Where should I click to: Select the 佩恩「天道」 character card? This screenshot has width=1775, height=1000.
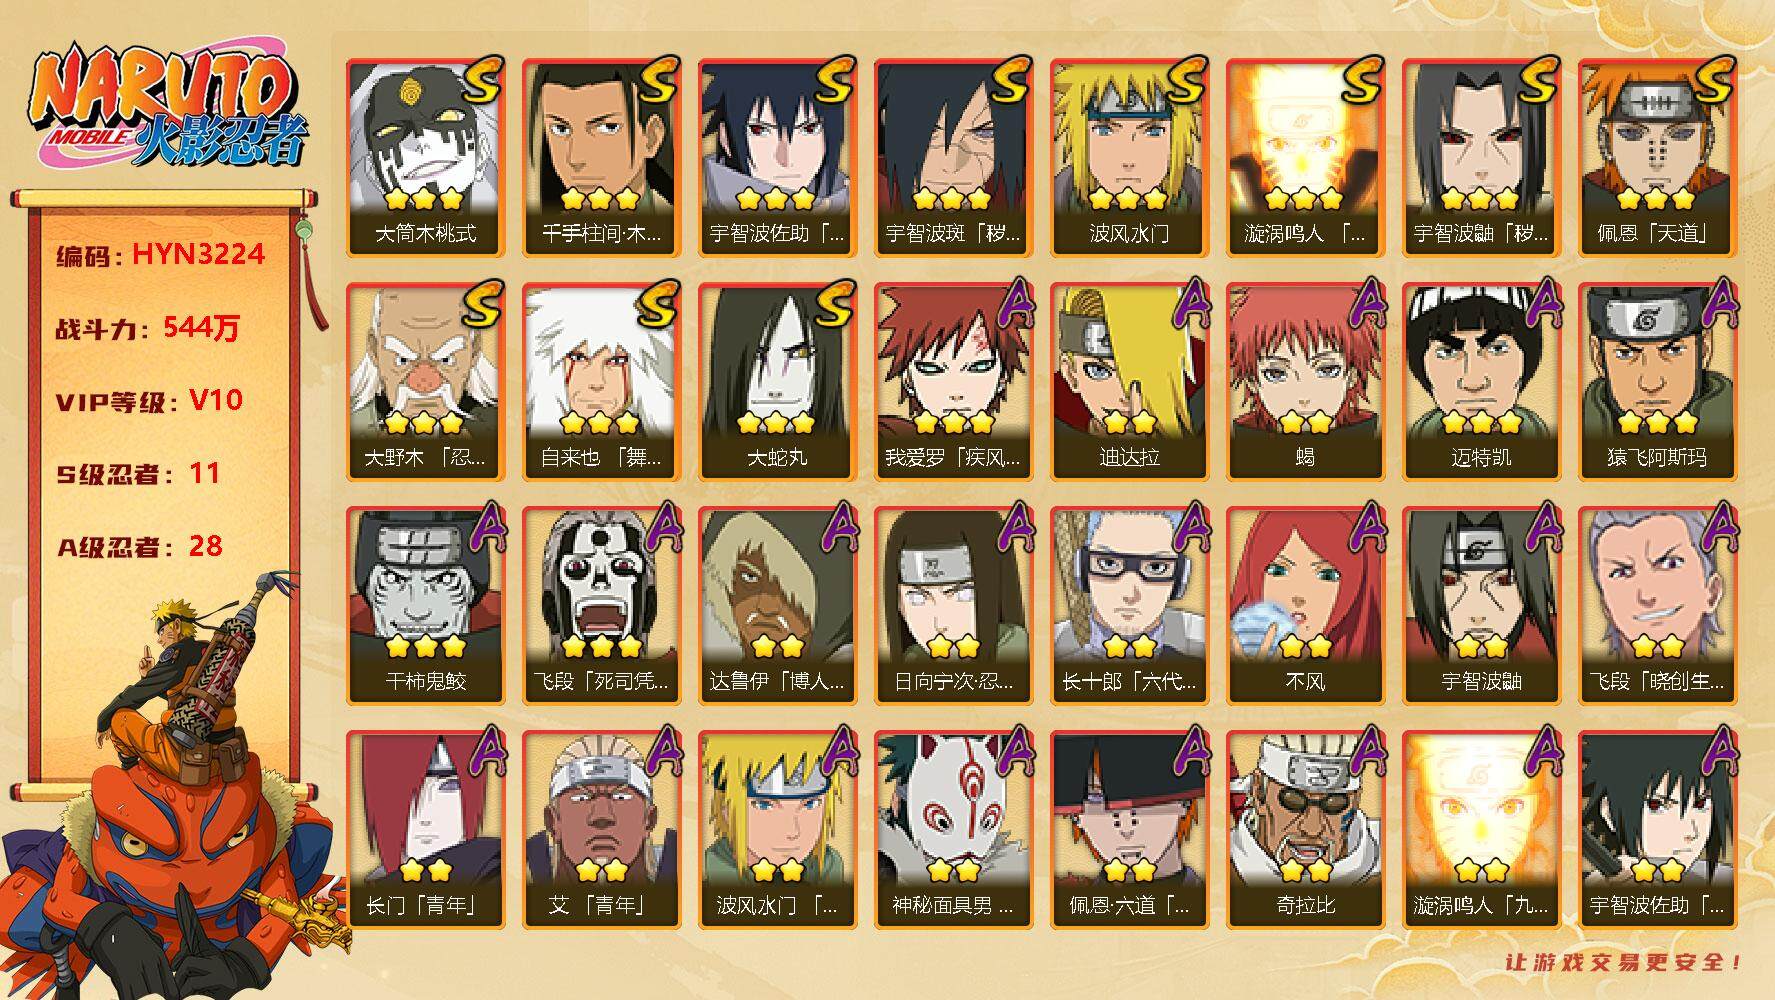click(1657, 158)
